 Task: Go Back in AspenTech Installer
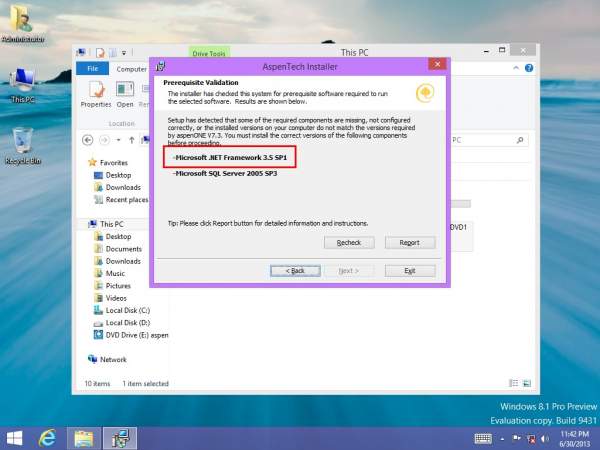(295, 271)
